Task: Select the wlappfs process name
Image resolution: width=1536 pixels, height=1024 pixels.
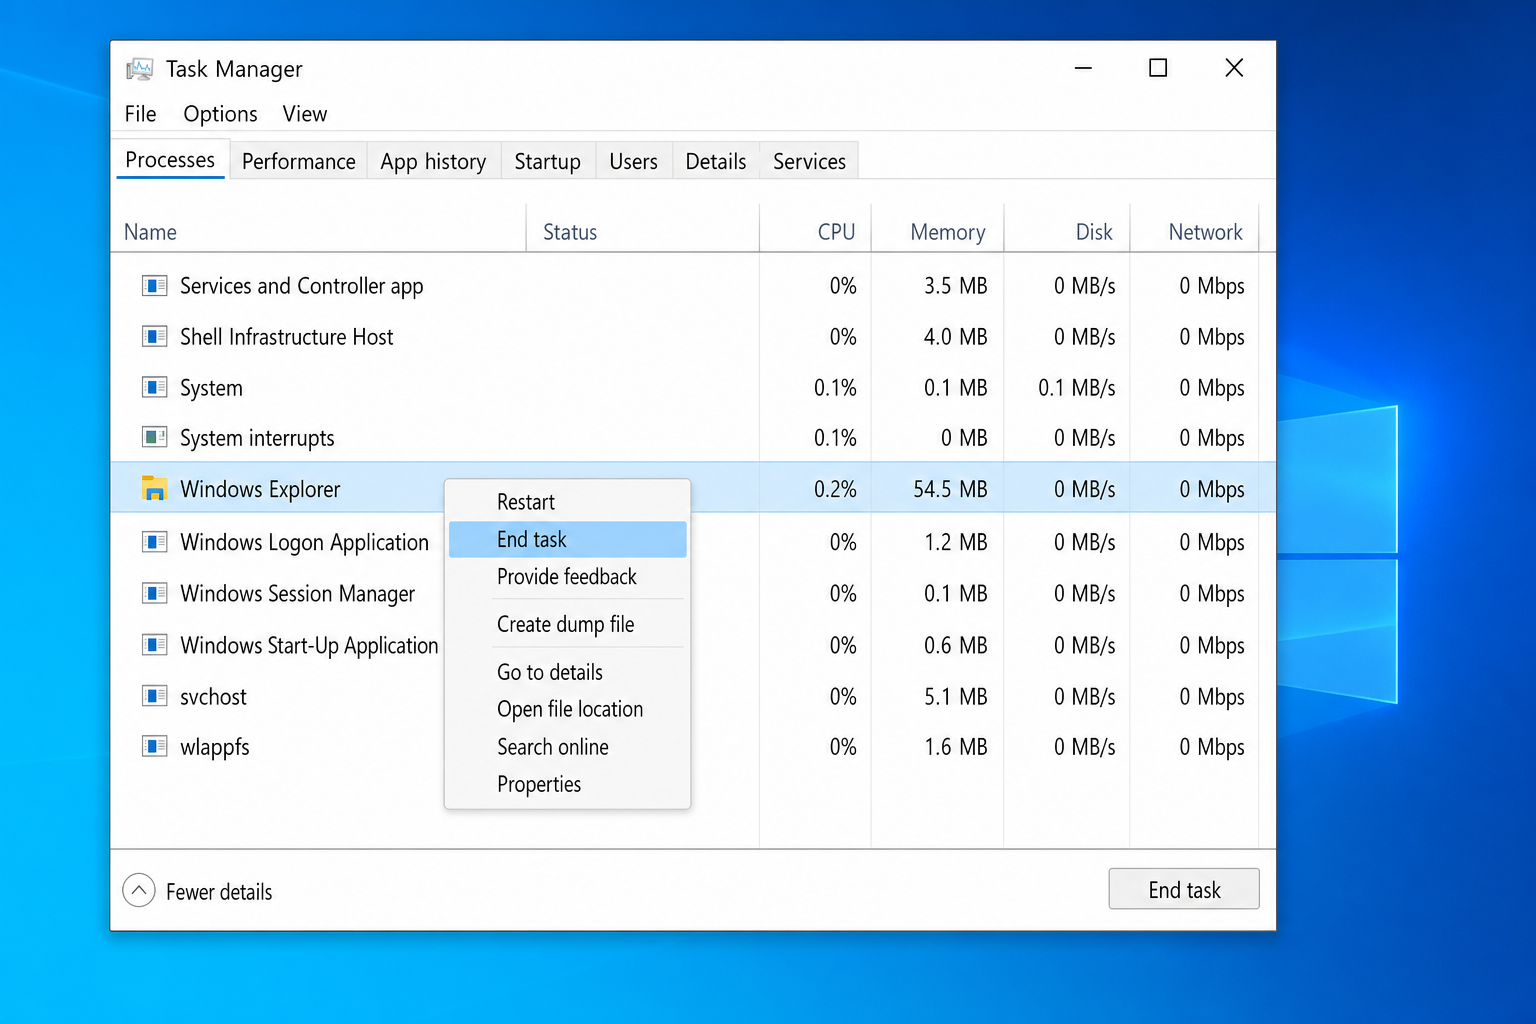Action: click(x=214, y=747)
